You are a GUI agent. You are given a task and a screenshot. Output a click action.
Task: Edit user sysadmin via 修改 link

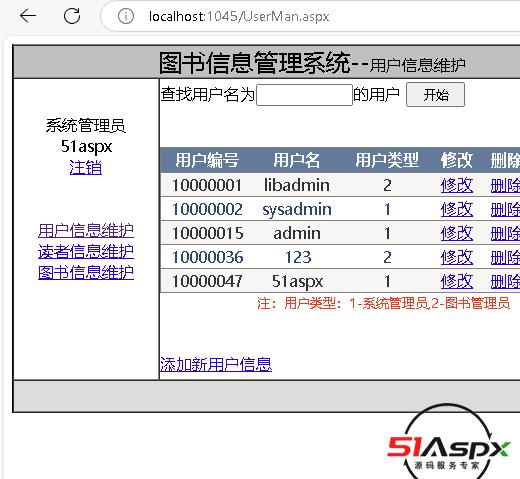pyautogui.click(x=457, y=209)
